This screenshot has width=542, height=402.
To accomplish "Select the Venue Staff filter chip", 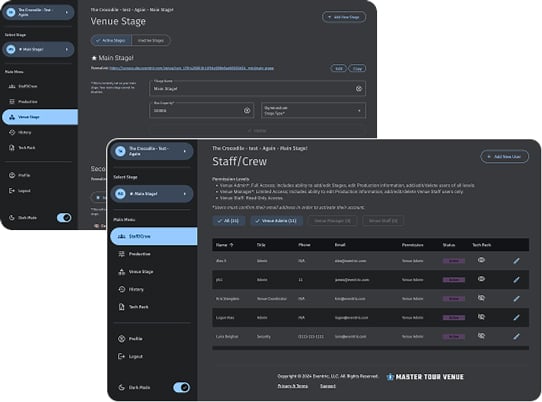I will pyautogui.click(x=383, y=221).
